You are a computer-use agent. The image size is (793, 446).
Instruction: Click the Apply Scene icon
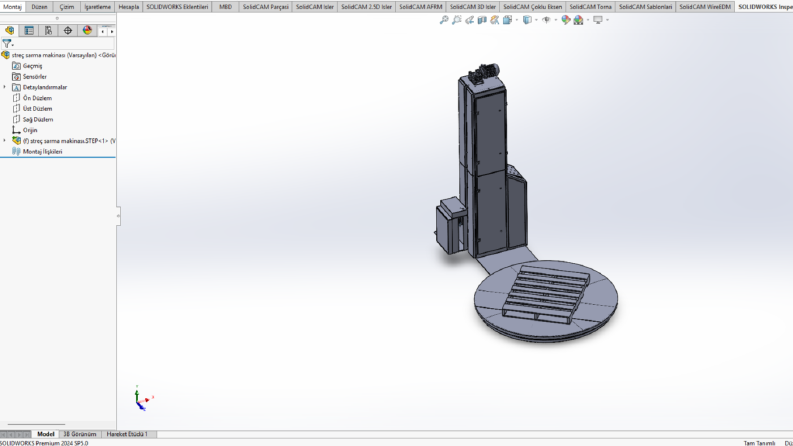pyautogui.click(x=579, y=20)
